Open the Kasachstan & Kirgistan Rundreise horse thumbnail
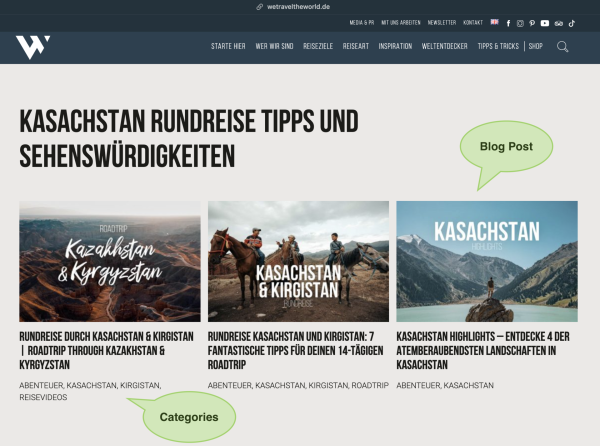600x446 pixels. click(x=298, y=261)
